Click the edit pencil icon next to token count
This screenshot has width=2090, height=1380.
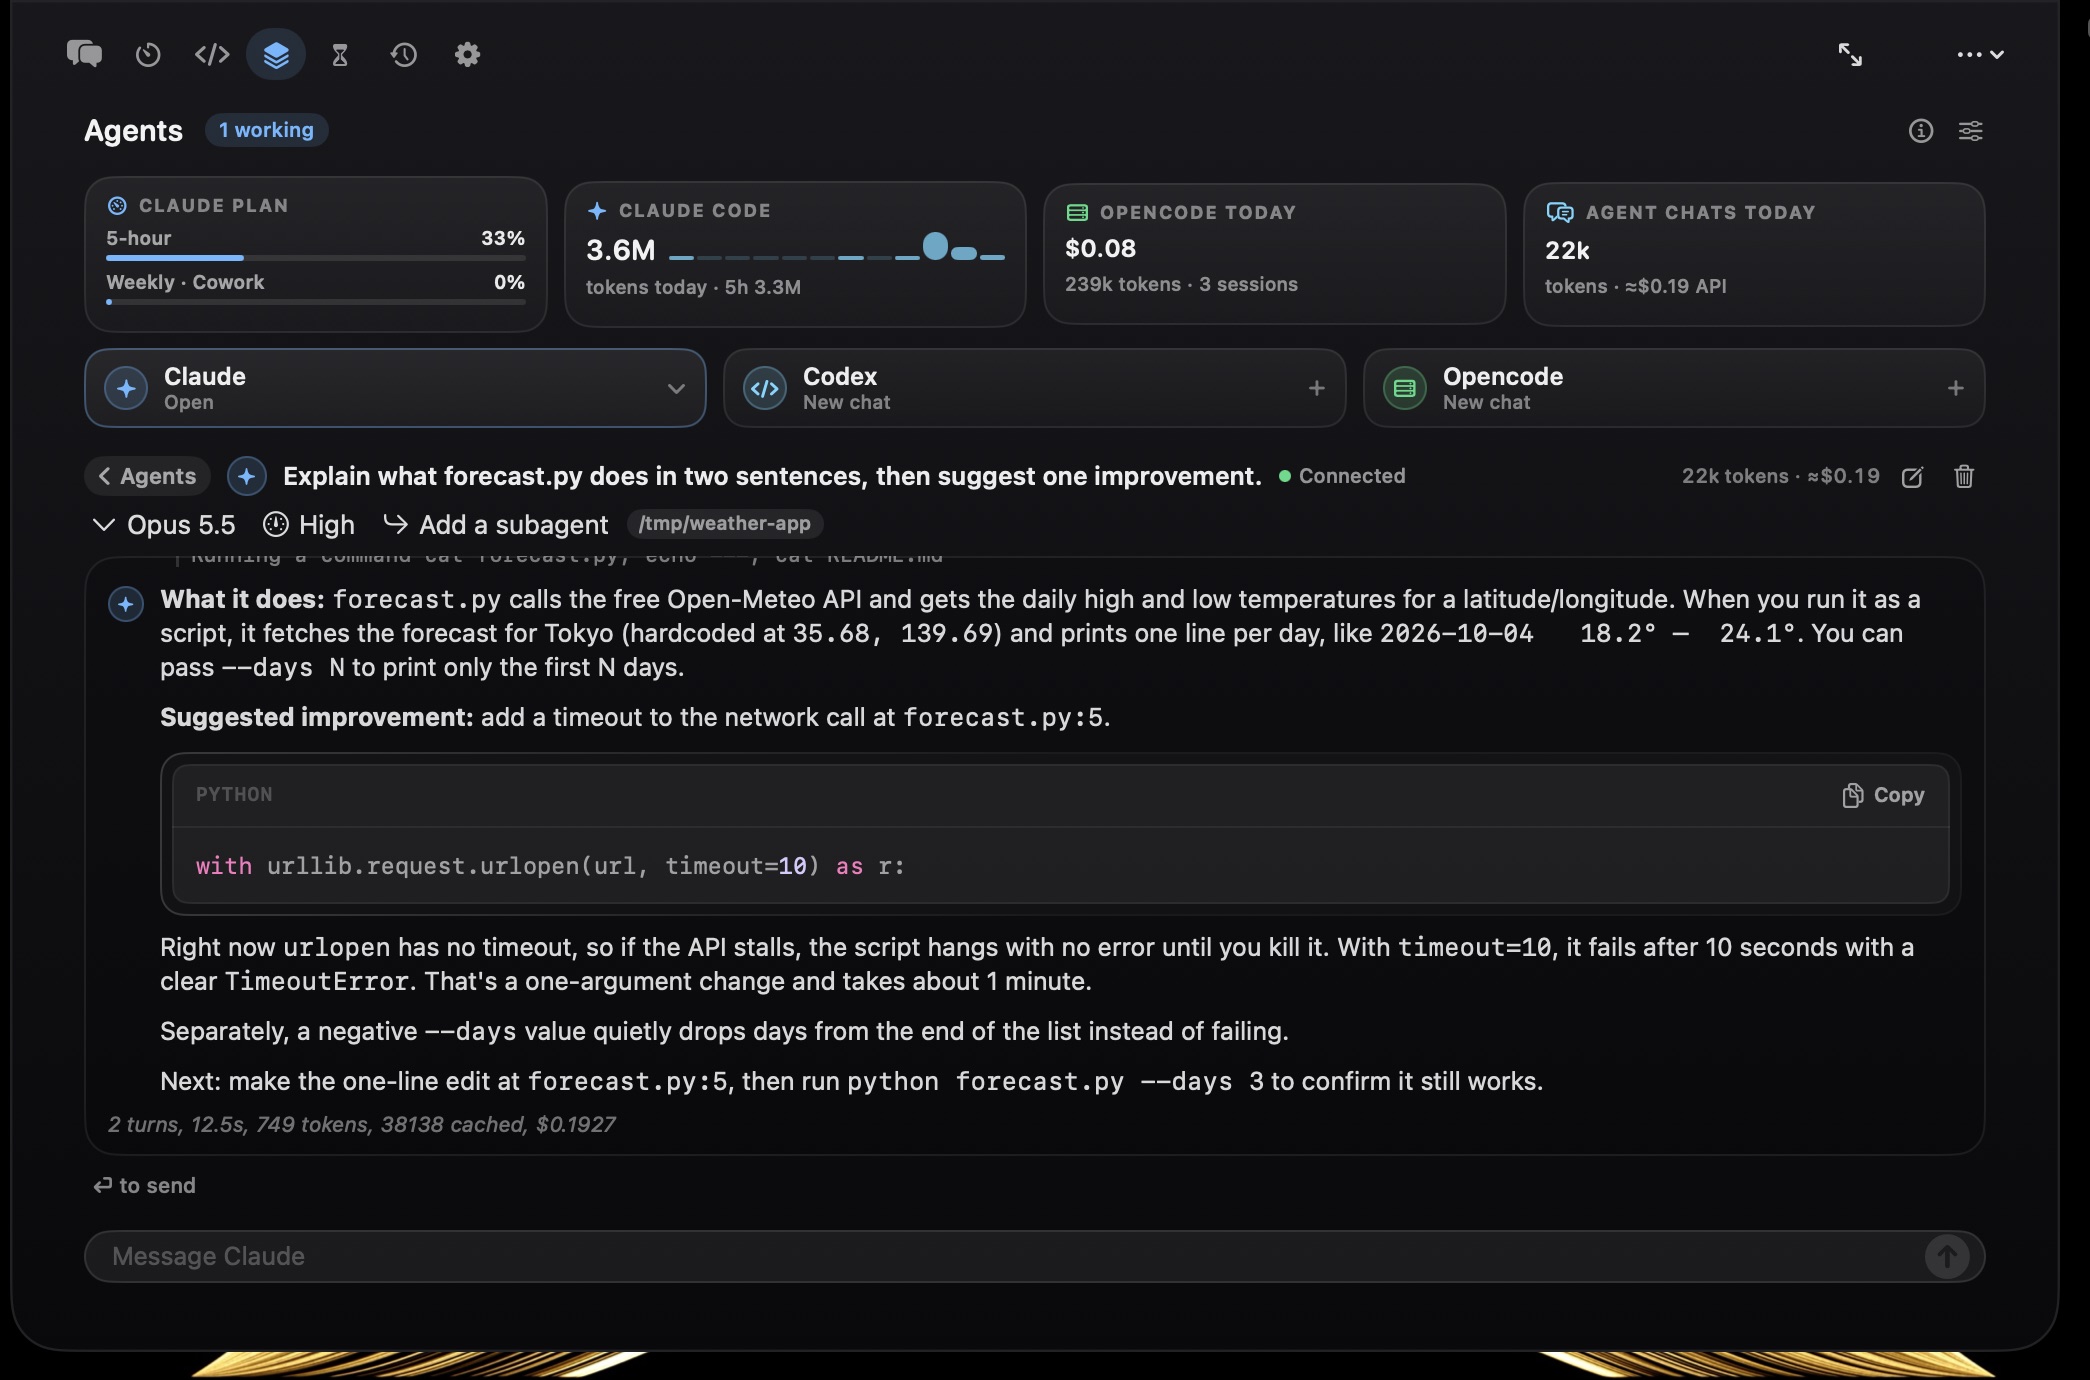pyautogui.click(x=1913, y=477)
